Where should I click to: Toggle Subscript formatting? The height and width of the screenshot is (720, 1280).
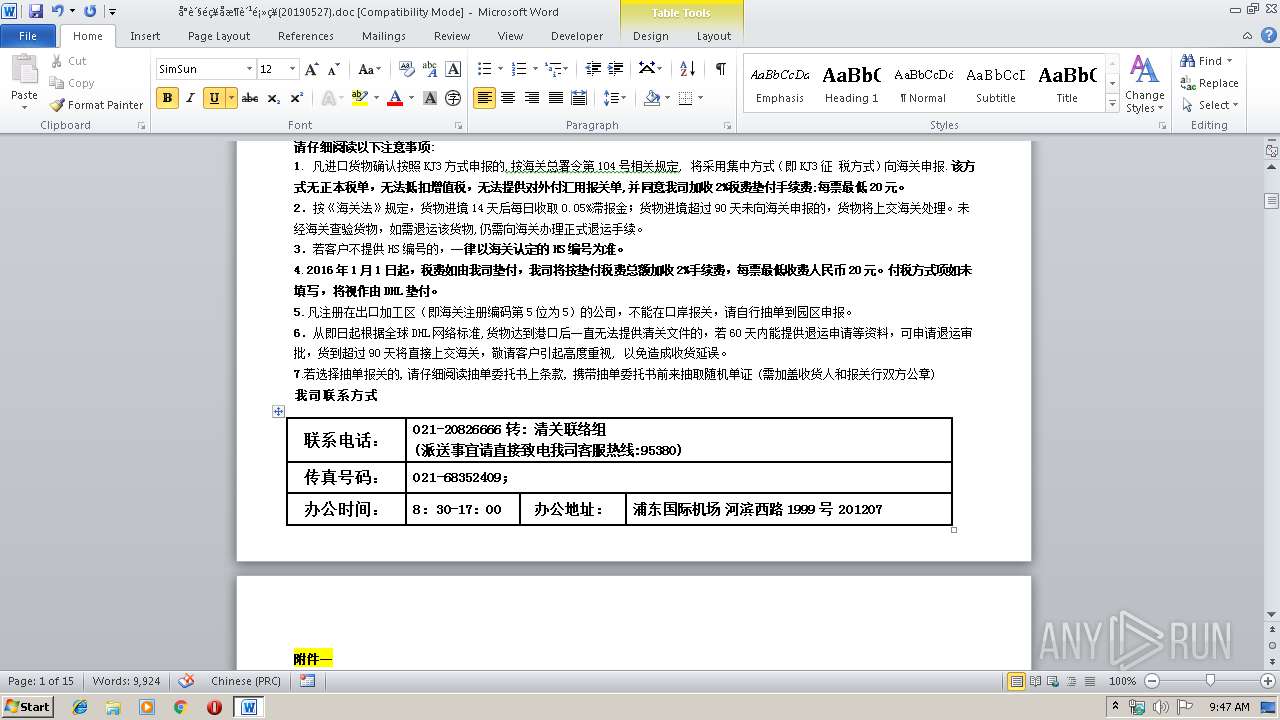(274, 98)
